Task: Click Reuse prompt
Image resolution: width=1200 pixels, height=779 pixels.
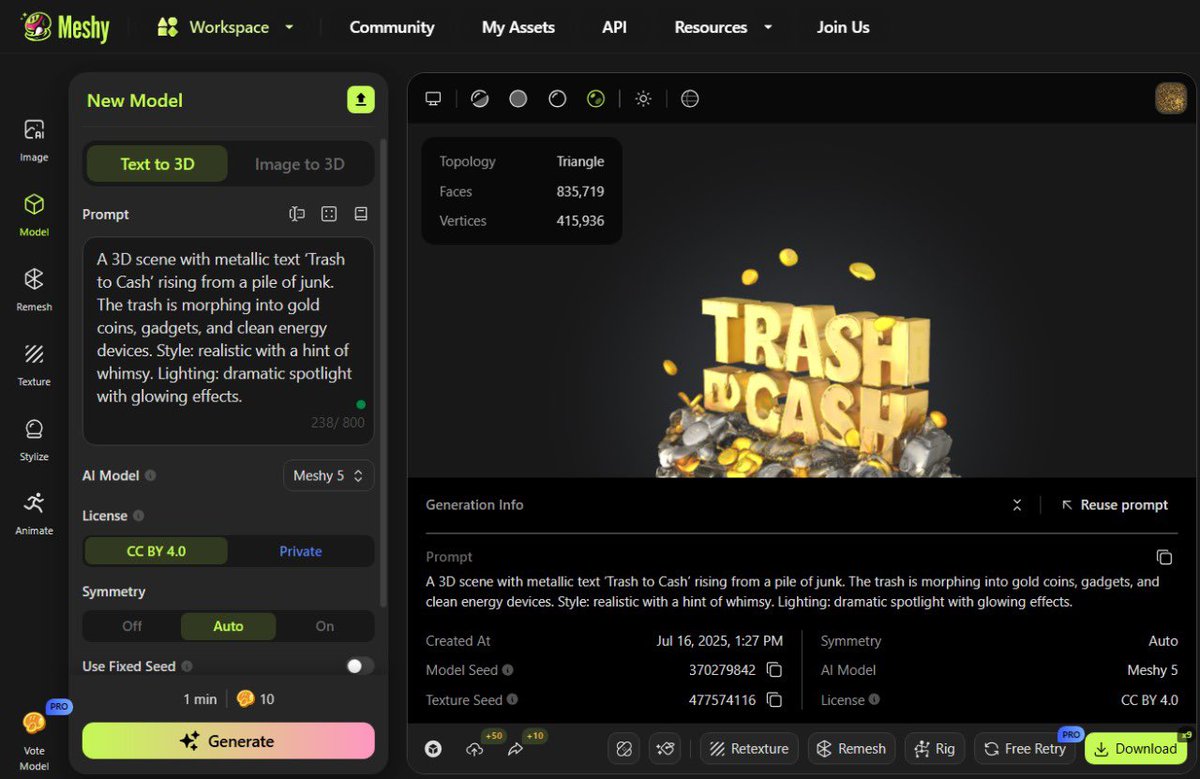Action: point(1114,505)
